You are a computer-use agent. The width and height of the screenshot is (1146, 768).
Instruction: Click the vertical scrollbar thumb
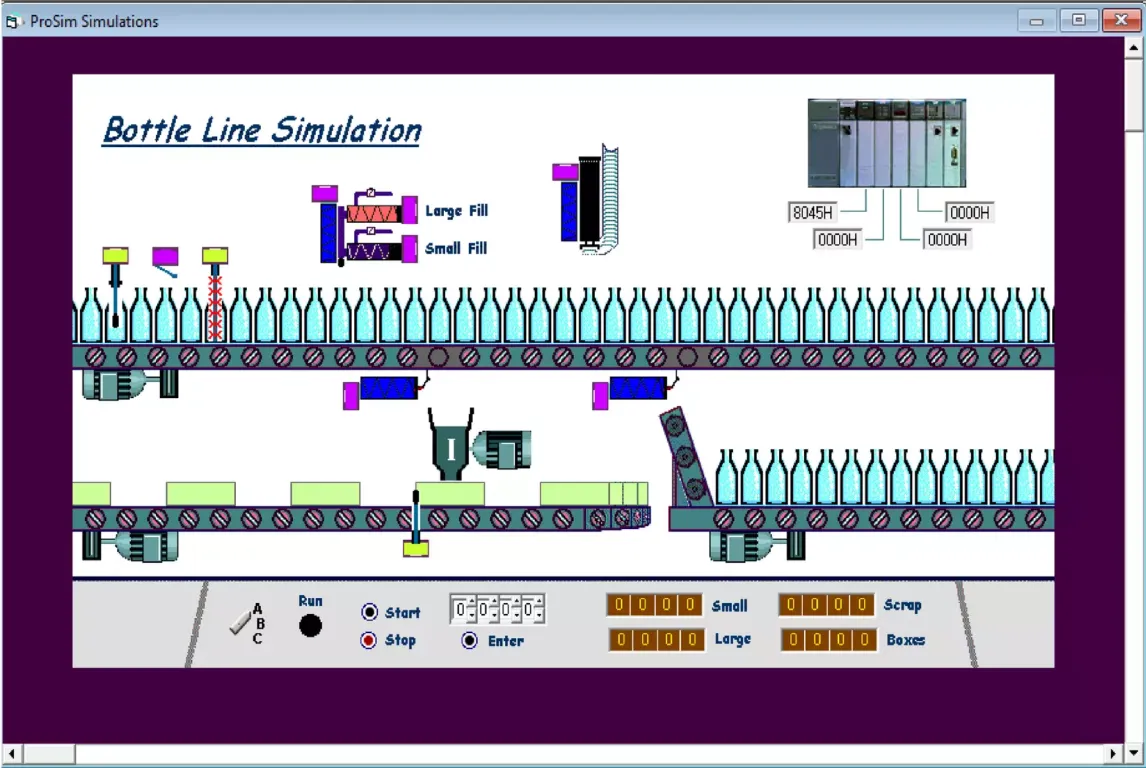point(1134,95)
